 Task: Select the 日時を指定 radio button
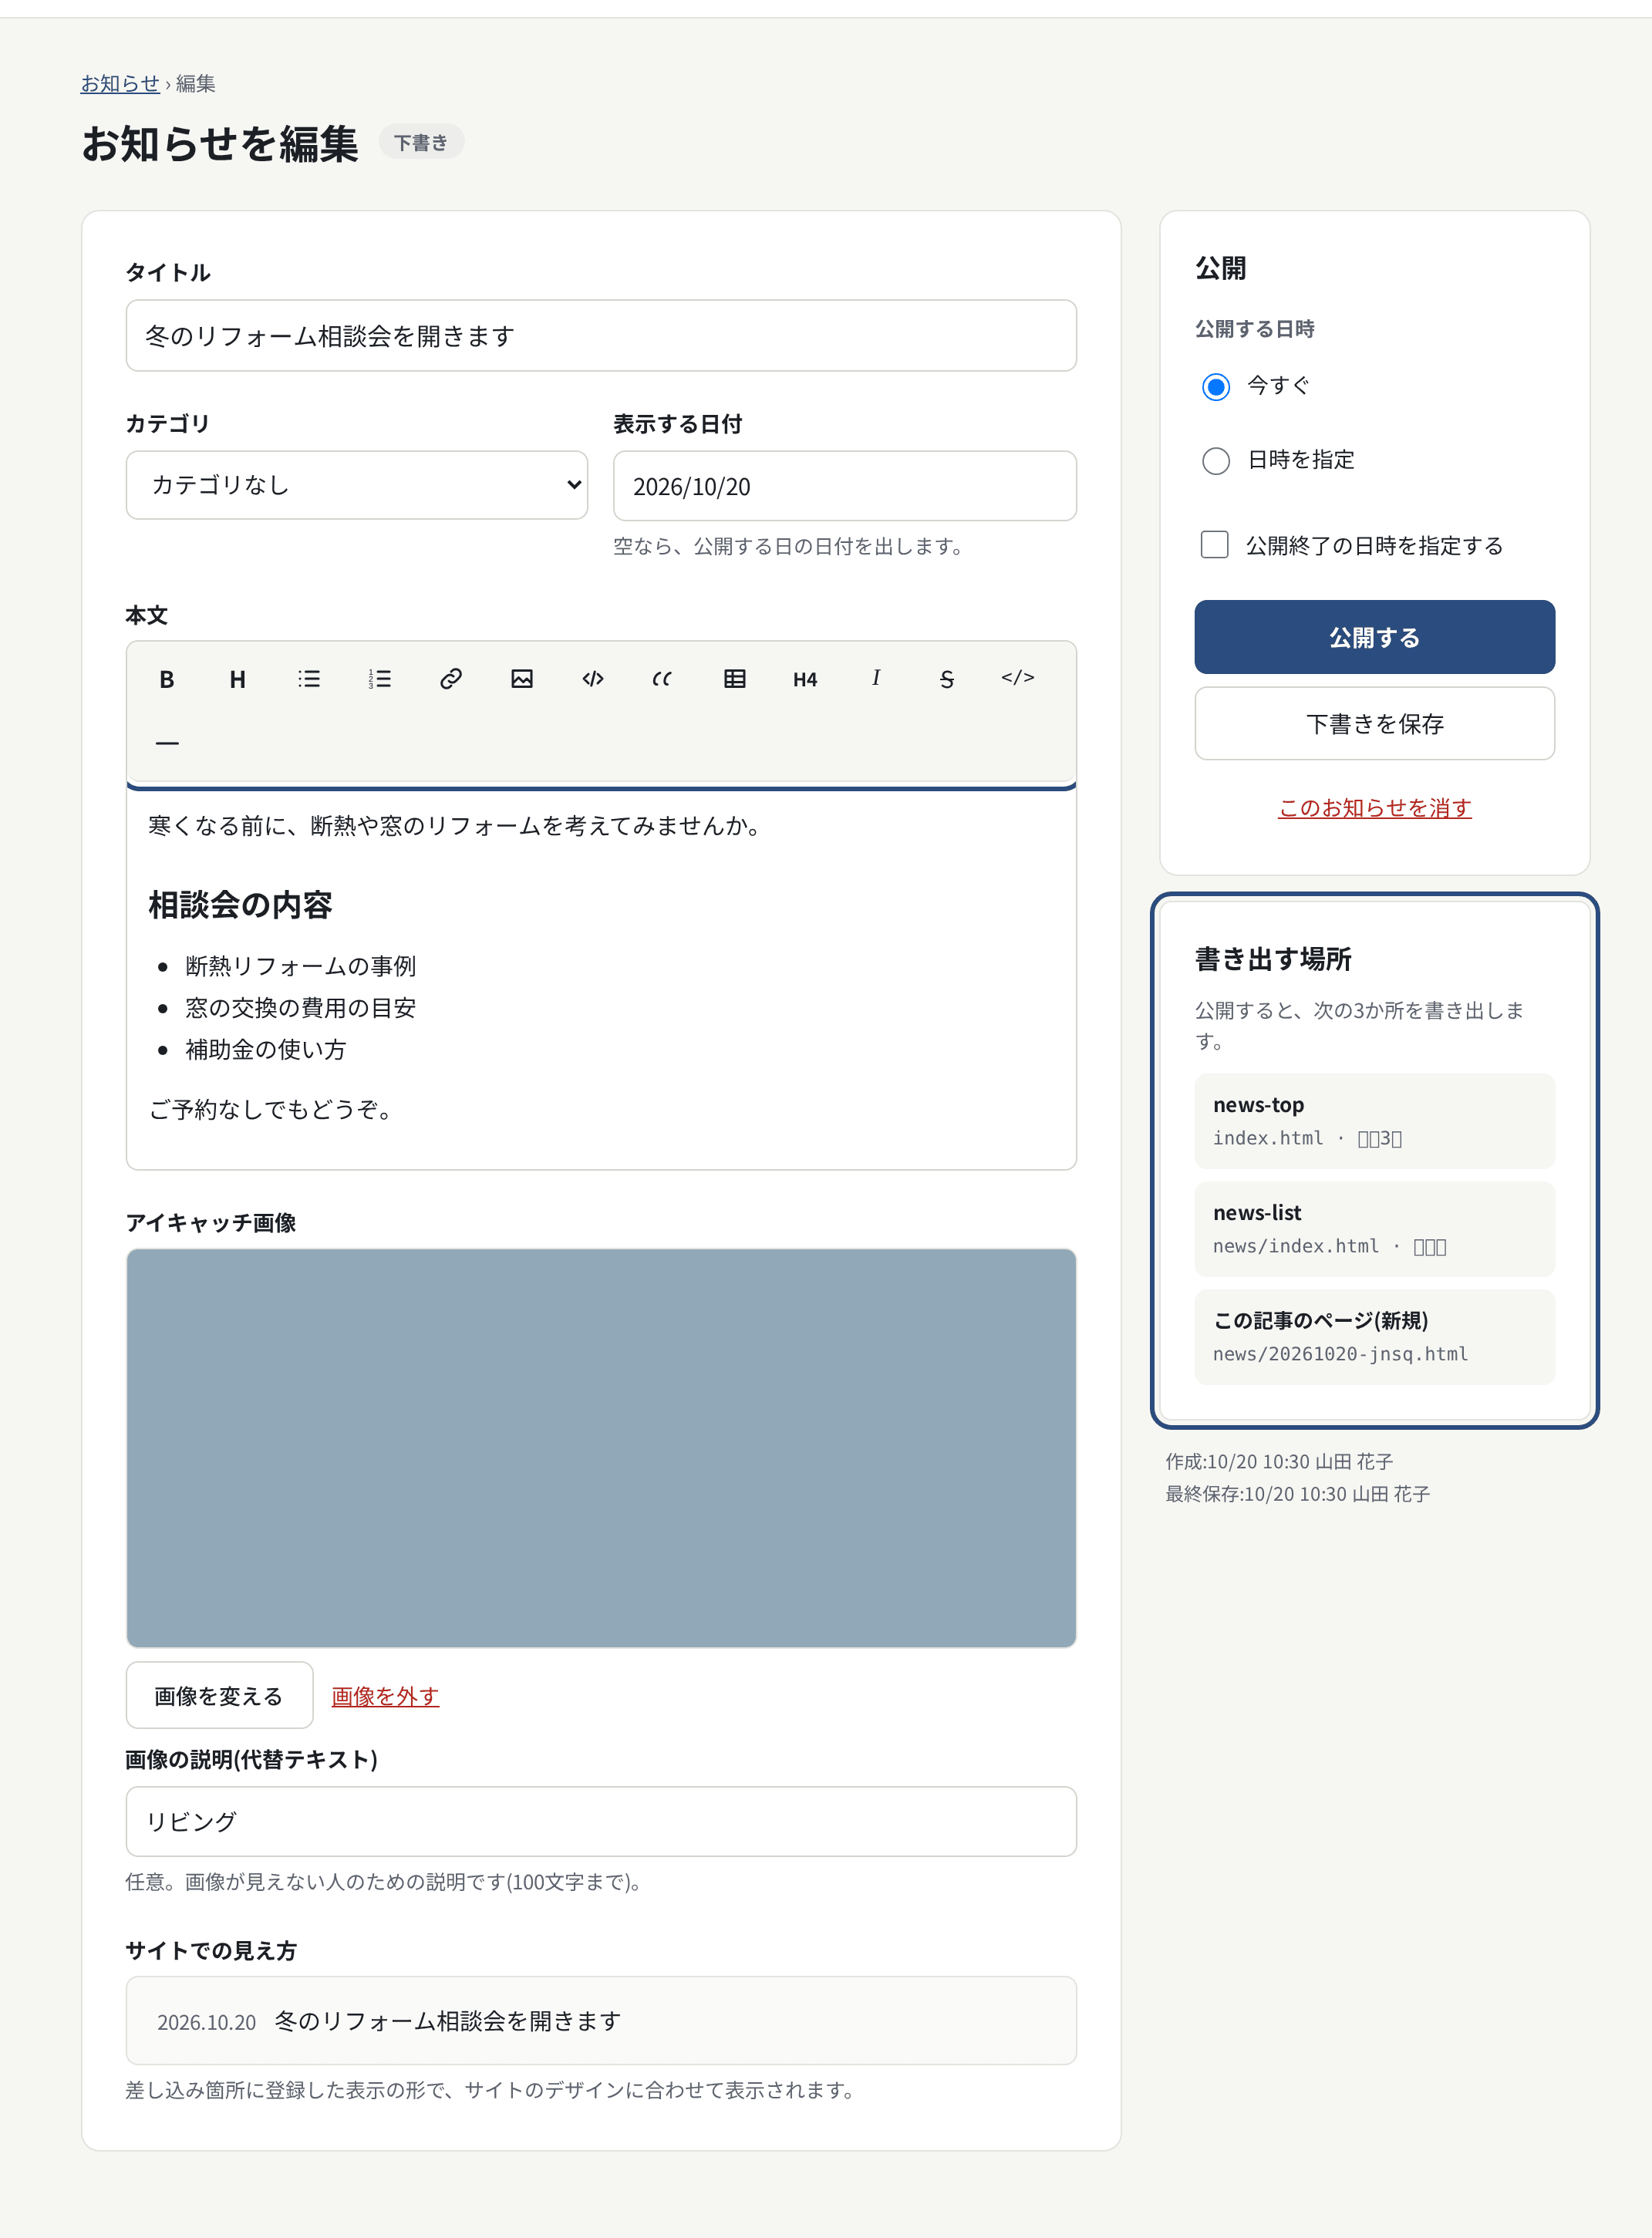(x=1216, y=460)
